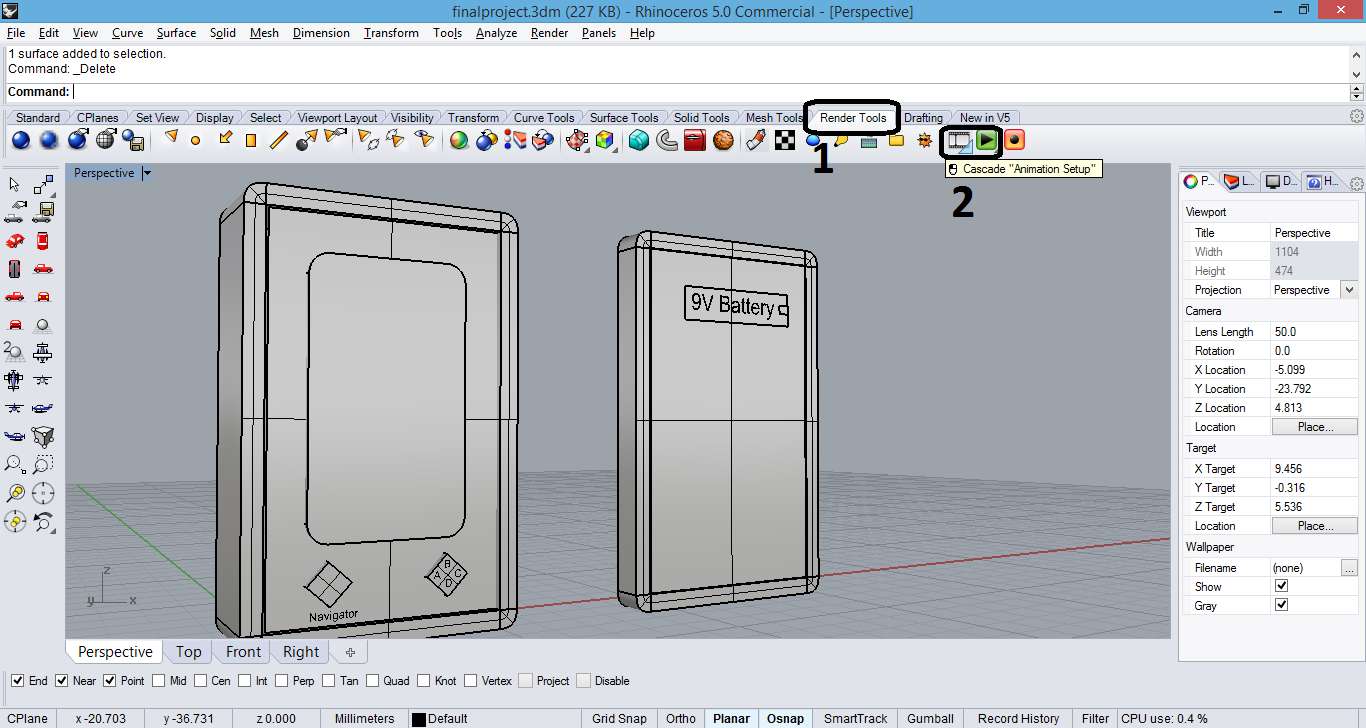Click the red toolbox icon in Render Tools
This screenshot has height=728, width=1366.
(695, 141)
